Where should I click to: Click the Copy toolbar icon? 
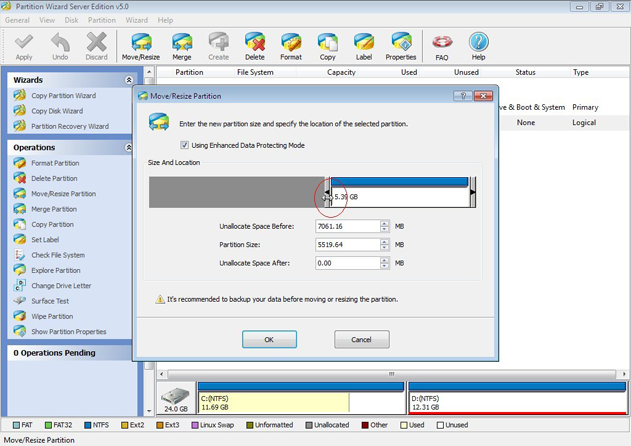pos(327,46)
